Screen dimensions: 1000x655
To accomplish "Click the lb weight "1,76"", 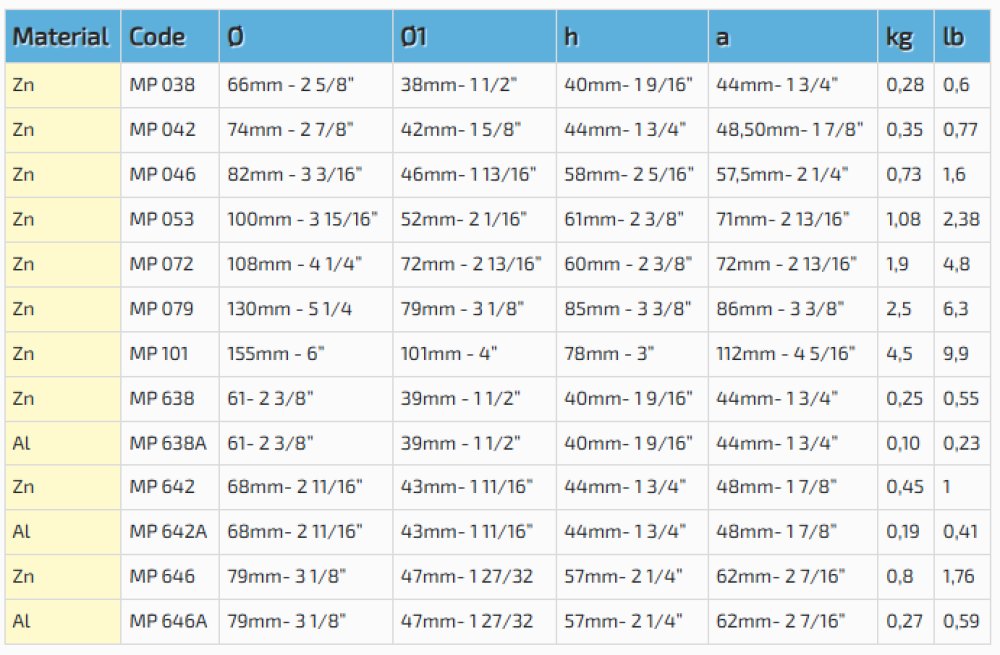I will pyautogui.click(x=959, y=576).
